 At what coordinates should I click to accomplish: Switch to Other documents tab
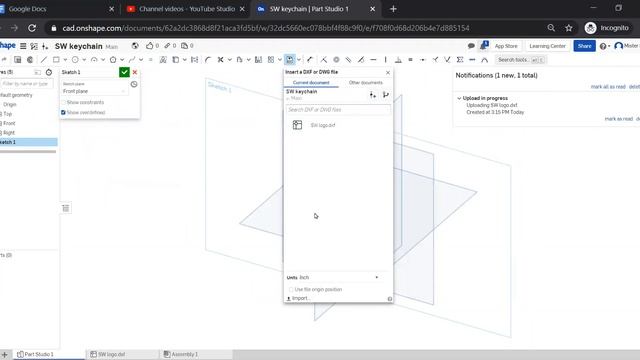[x=366, y=83]
